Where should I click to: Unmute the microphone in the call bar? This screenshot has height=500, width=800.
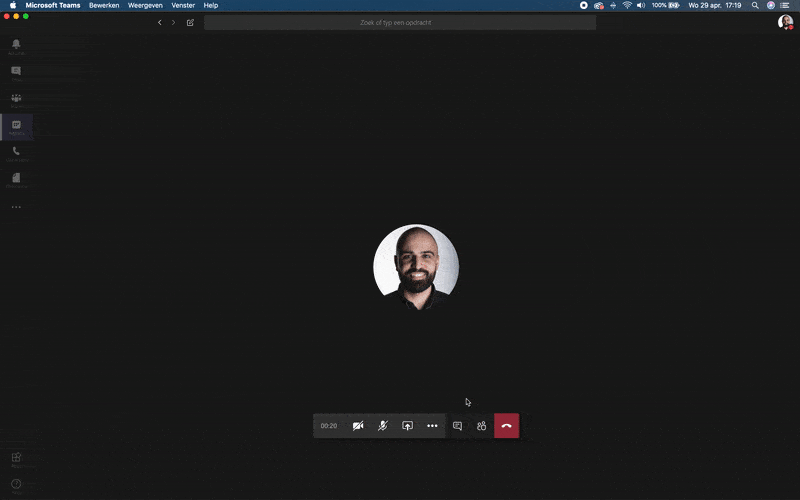383,426
